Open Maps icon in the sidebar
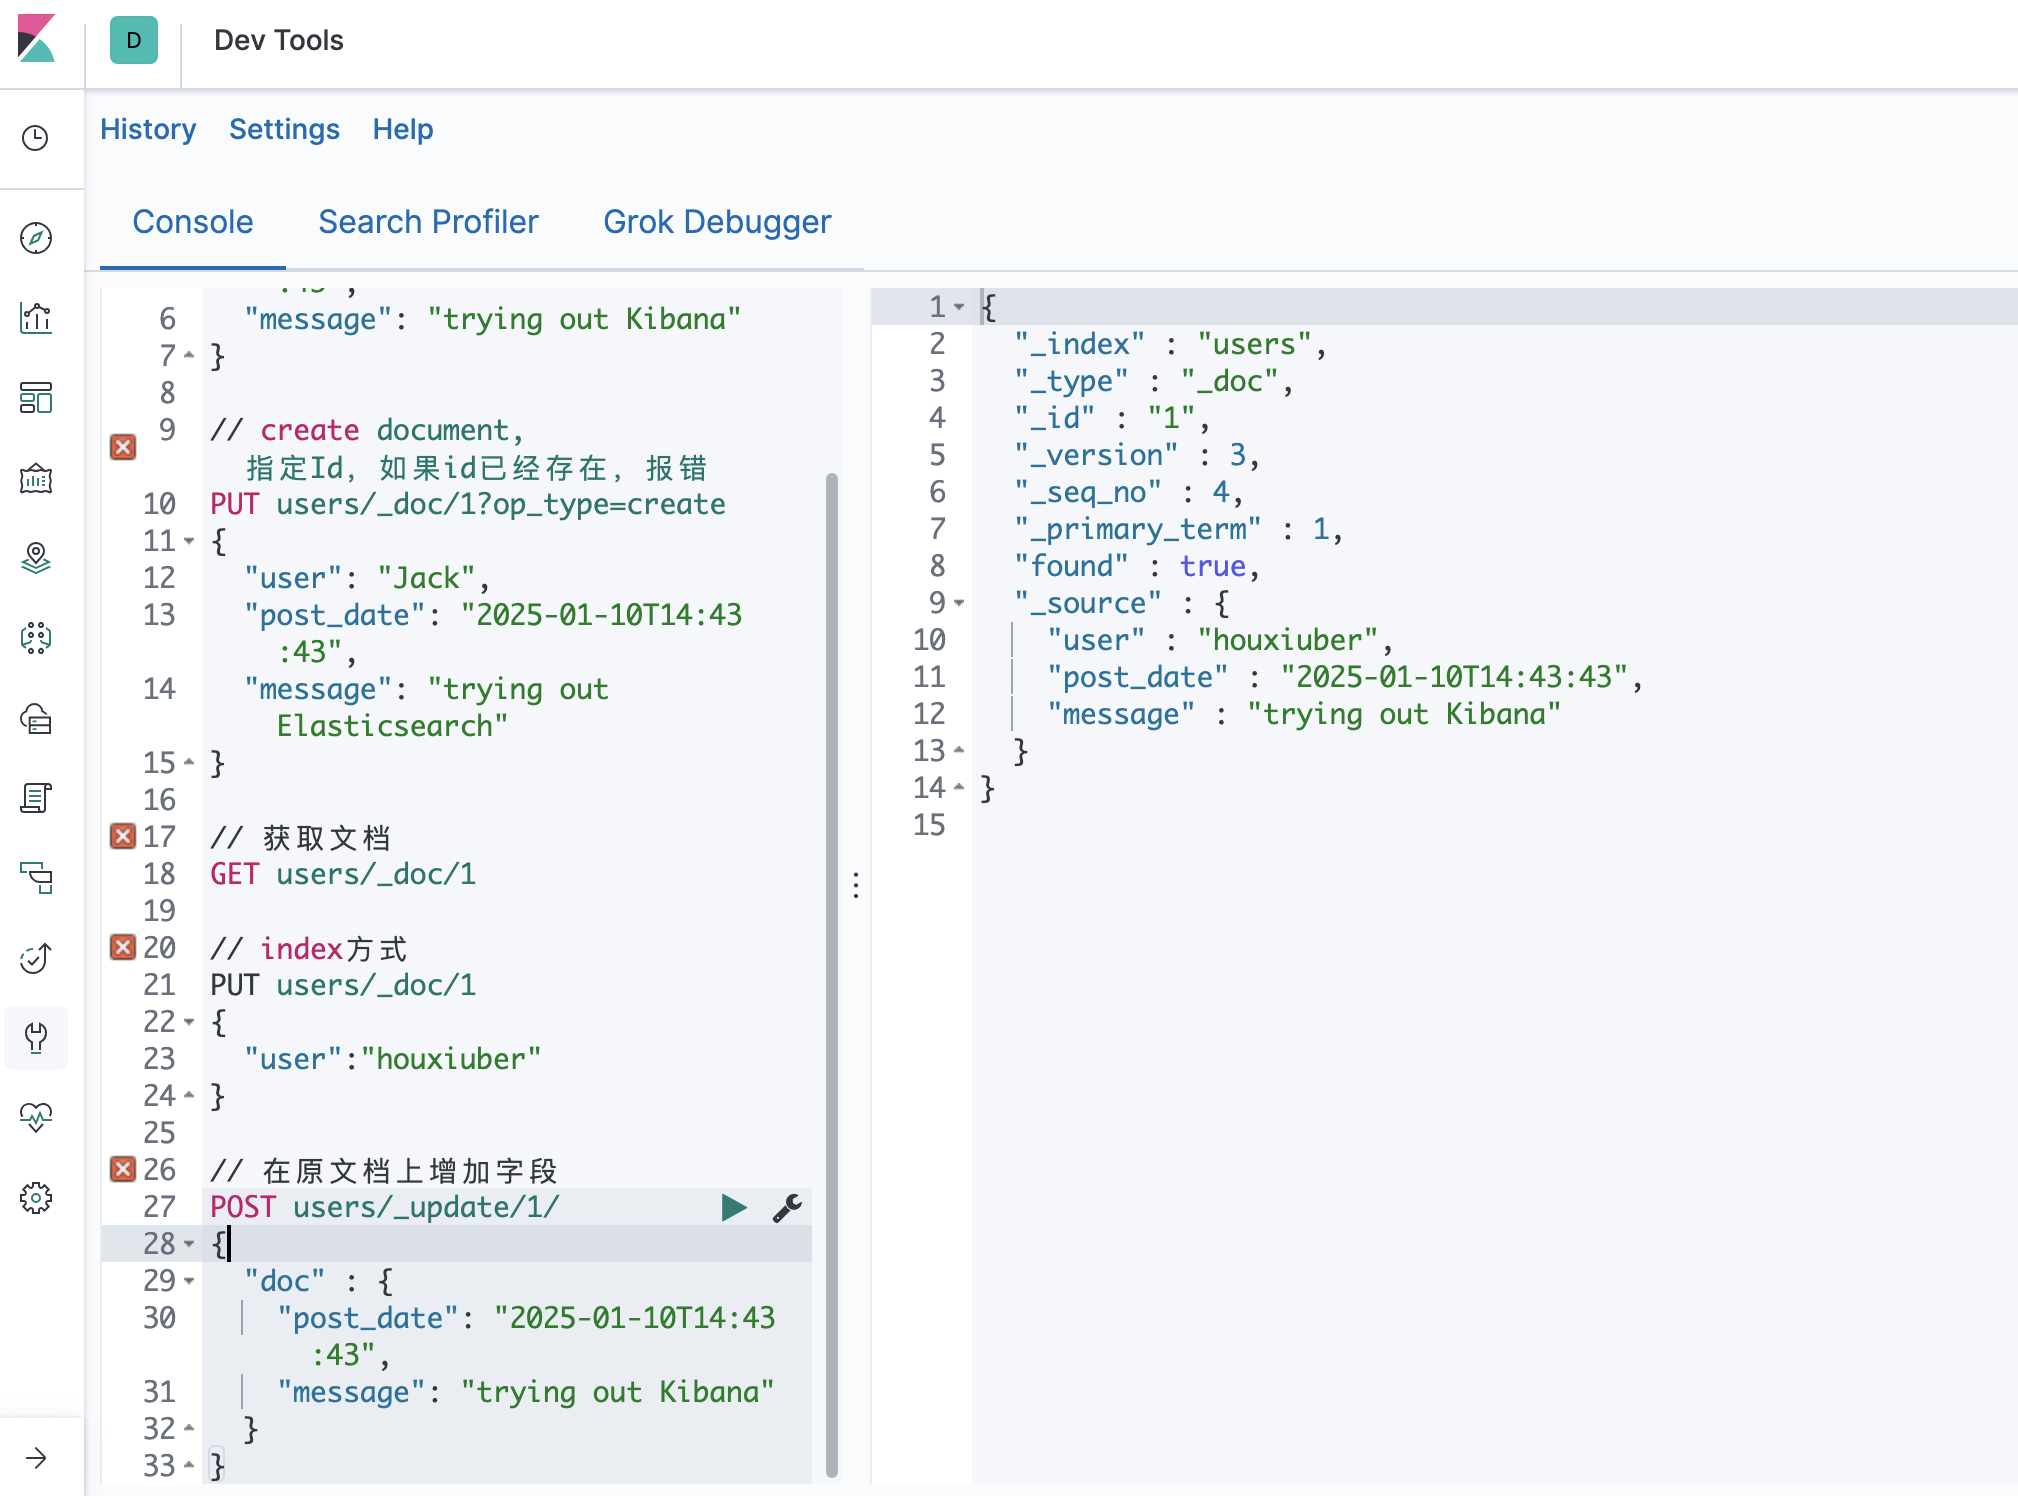2018x1496 pixels. [36, 558]
